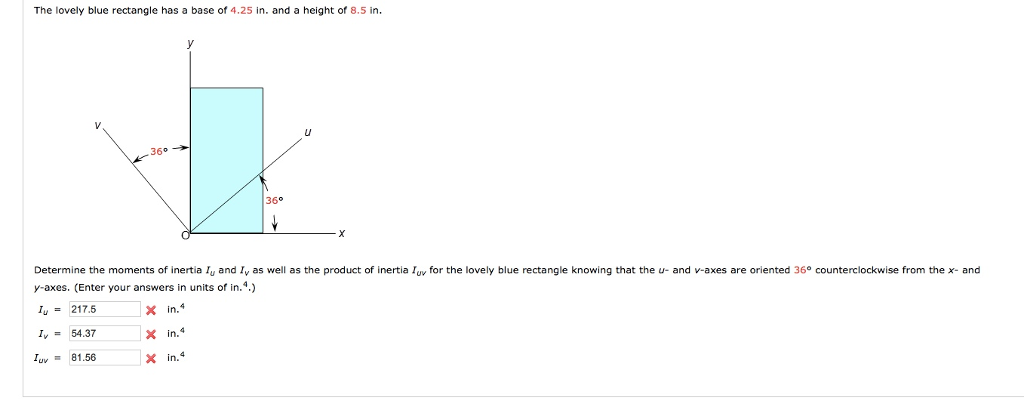This screenshot has height=410, width=1024.
Task: Click the red 36° value in the question text
Action: click(x=804, y=270)
